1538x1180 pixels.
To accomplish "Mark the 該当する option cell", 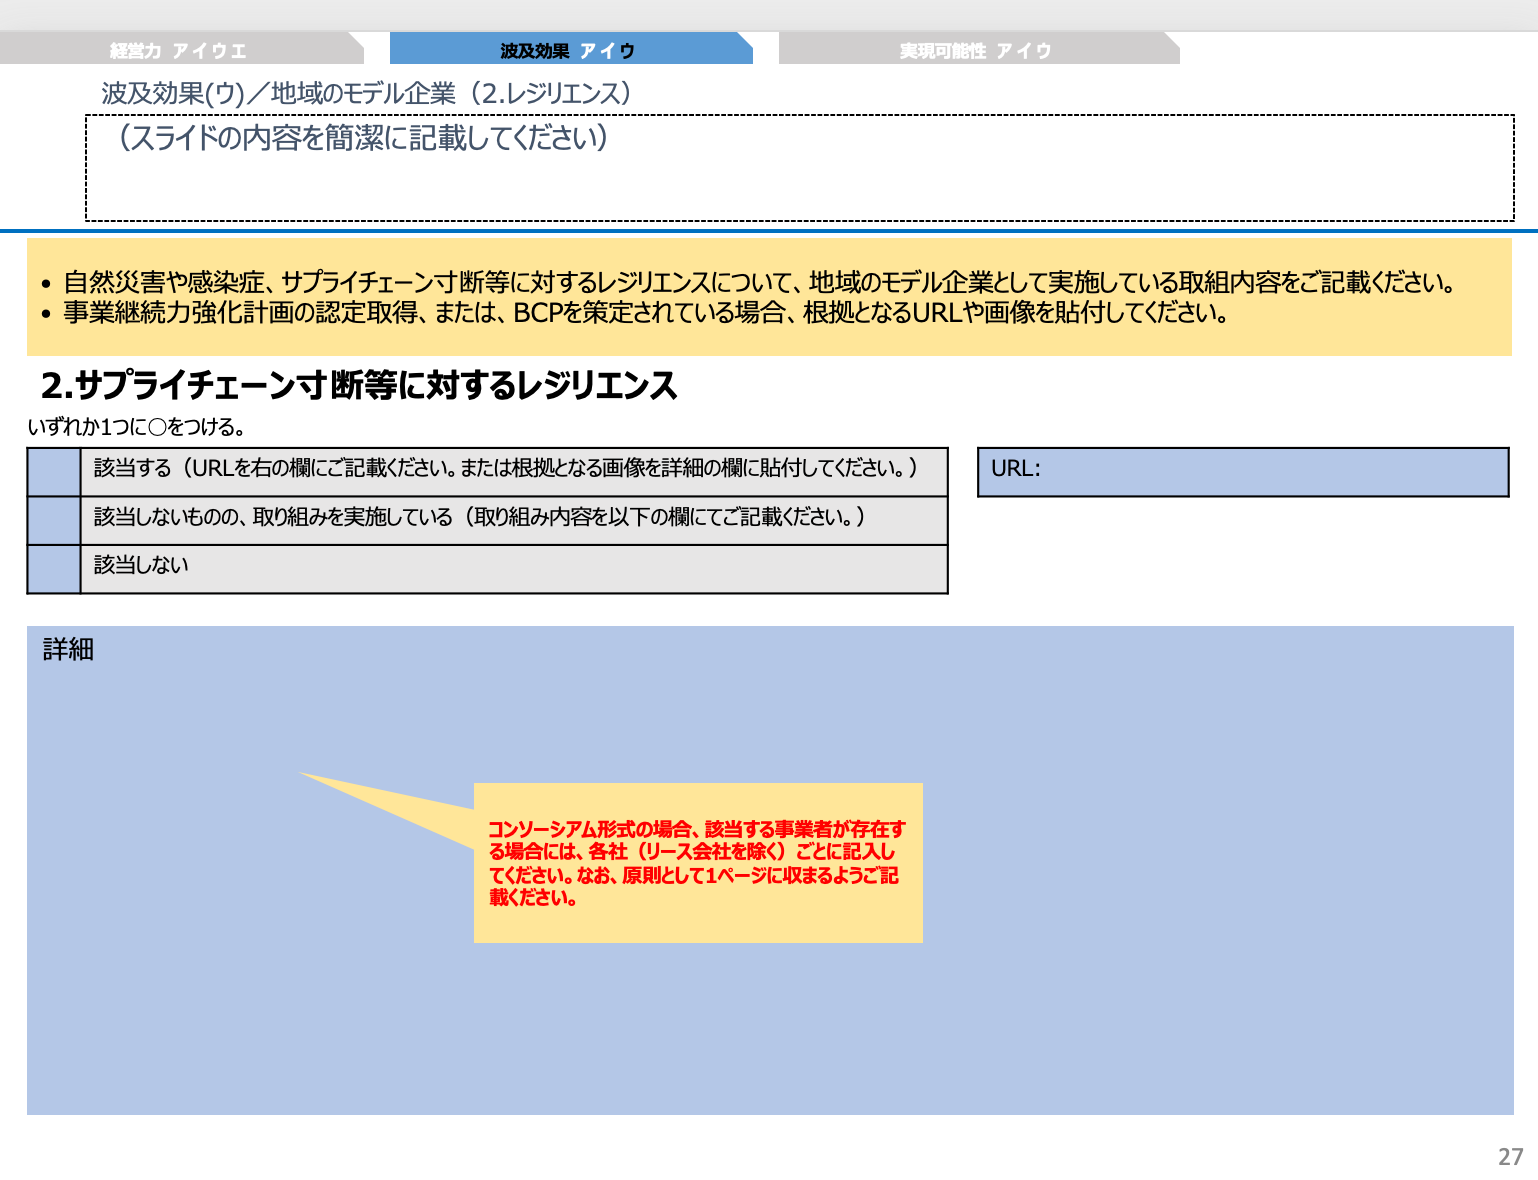I will [54, 473].
